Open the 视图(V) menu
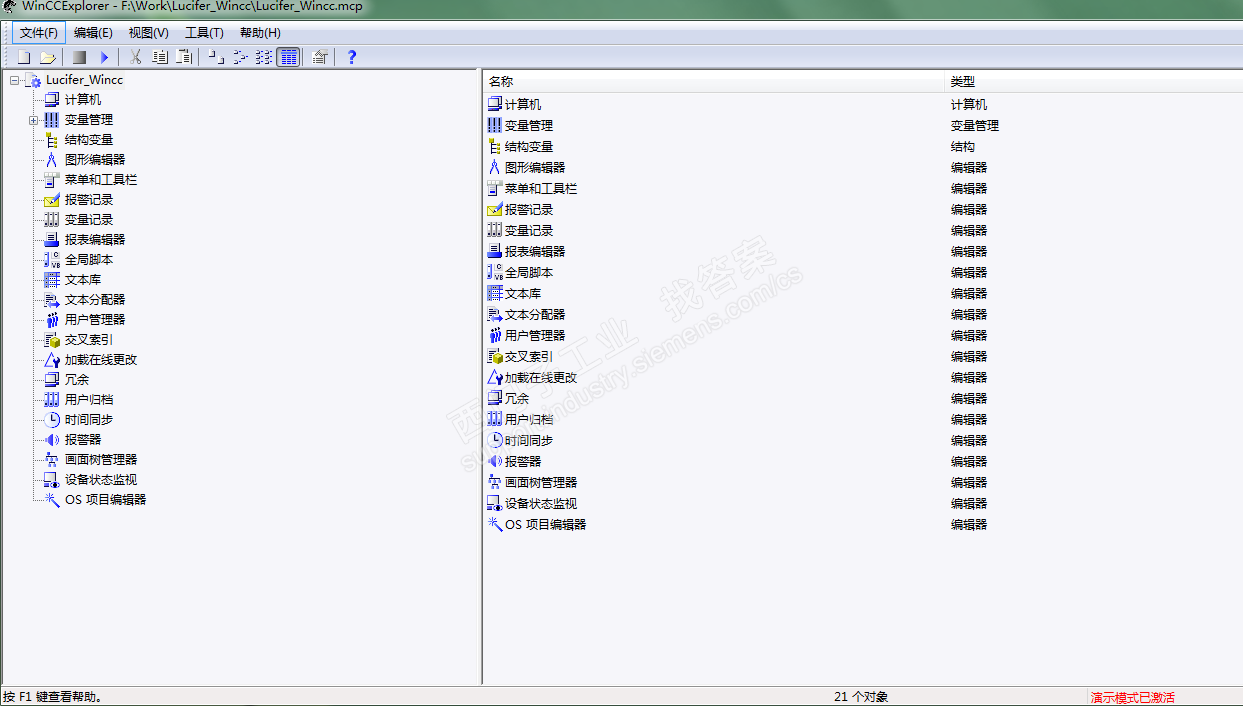 (x=148, y=33)
